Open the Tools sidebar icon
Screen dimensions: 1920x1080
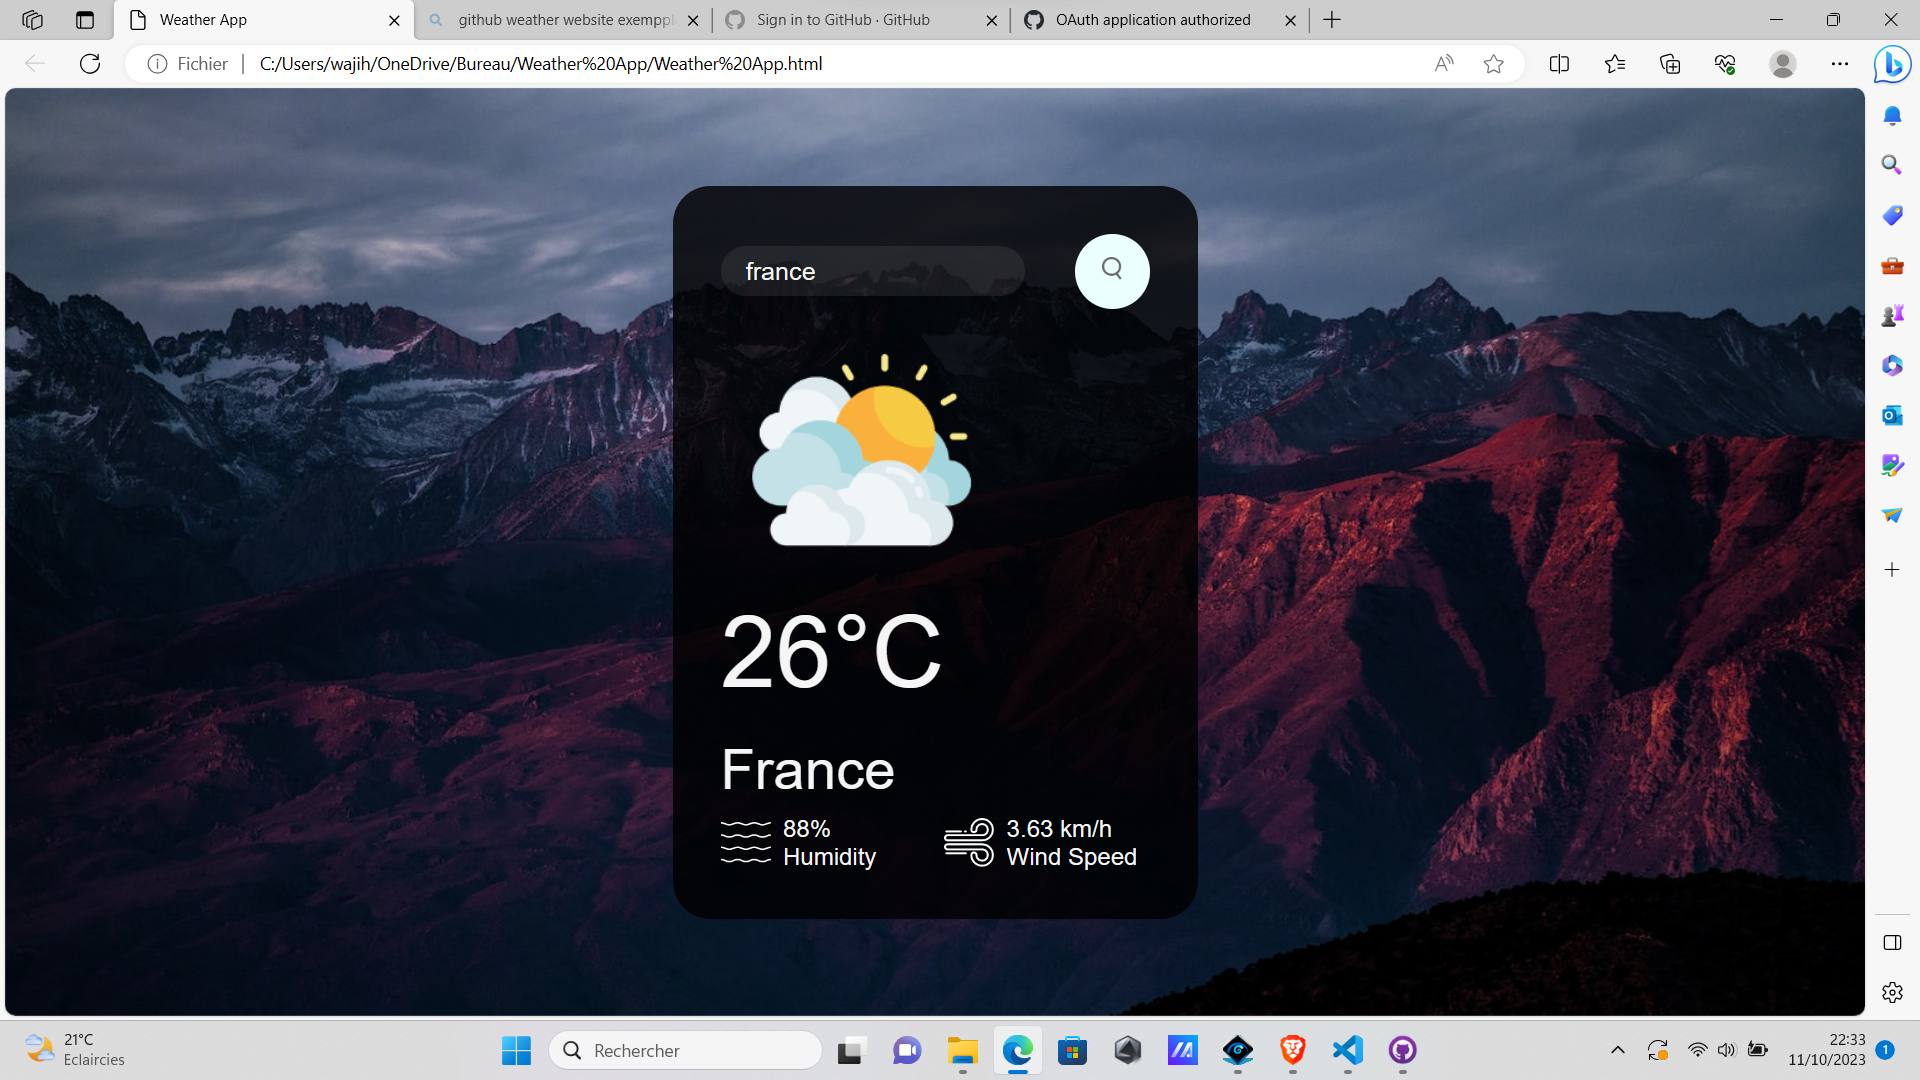coord(1892,266)
